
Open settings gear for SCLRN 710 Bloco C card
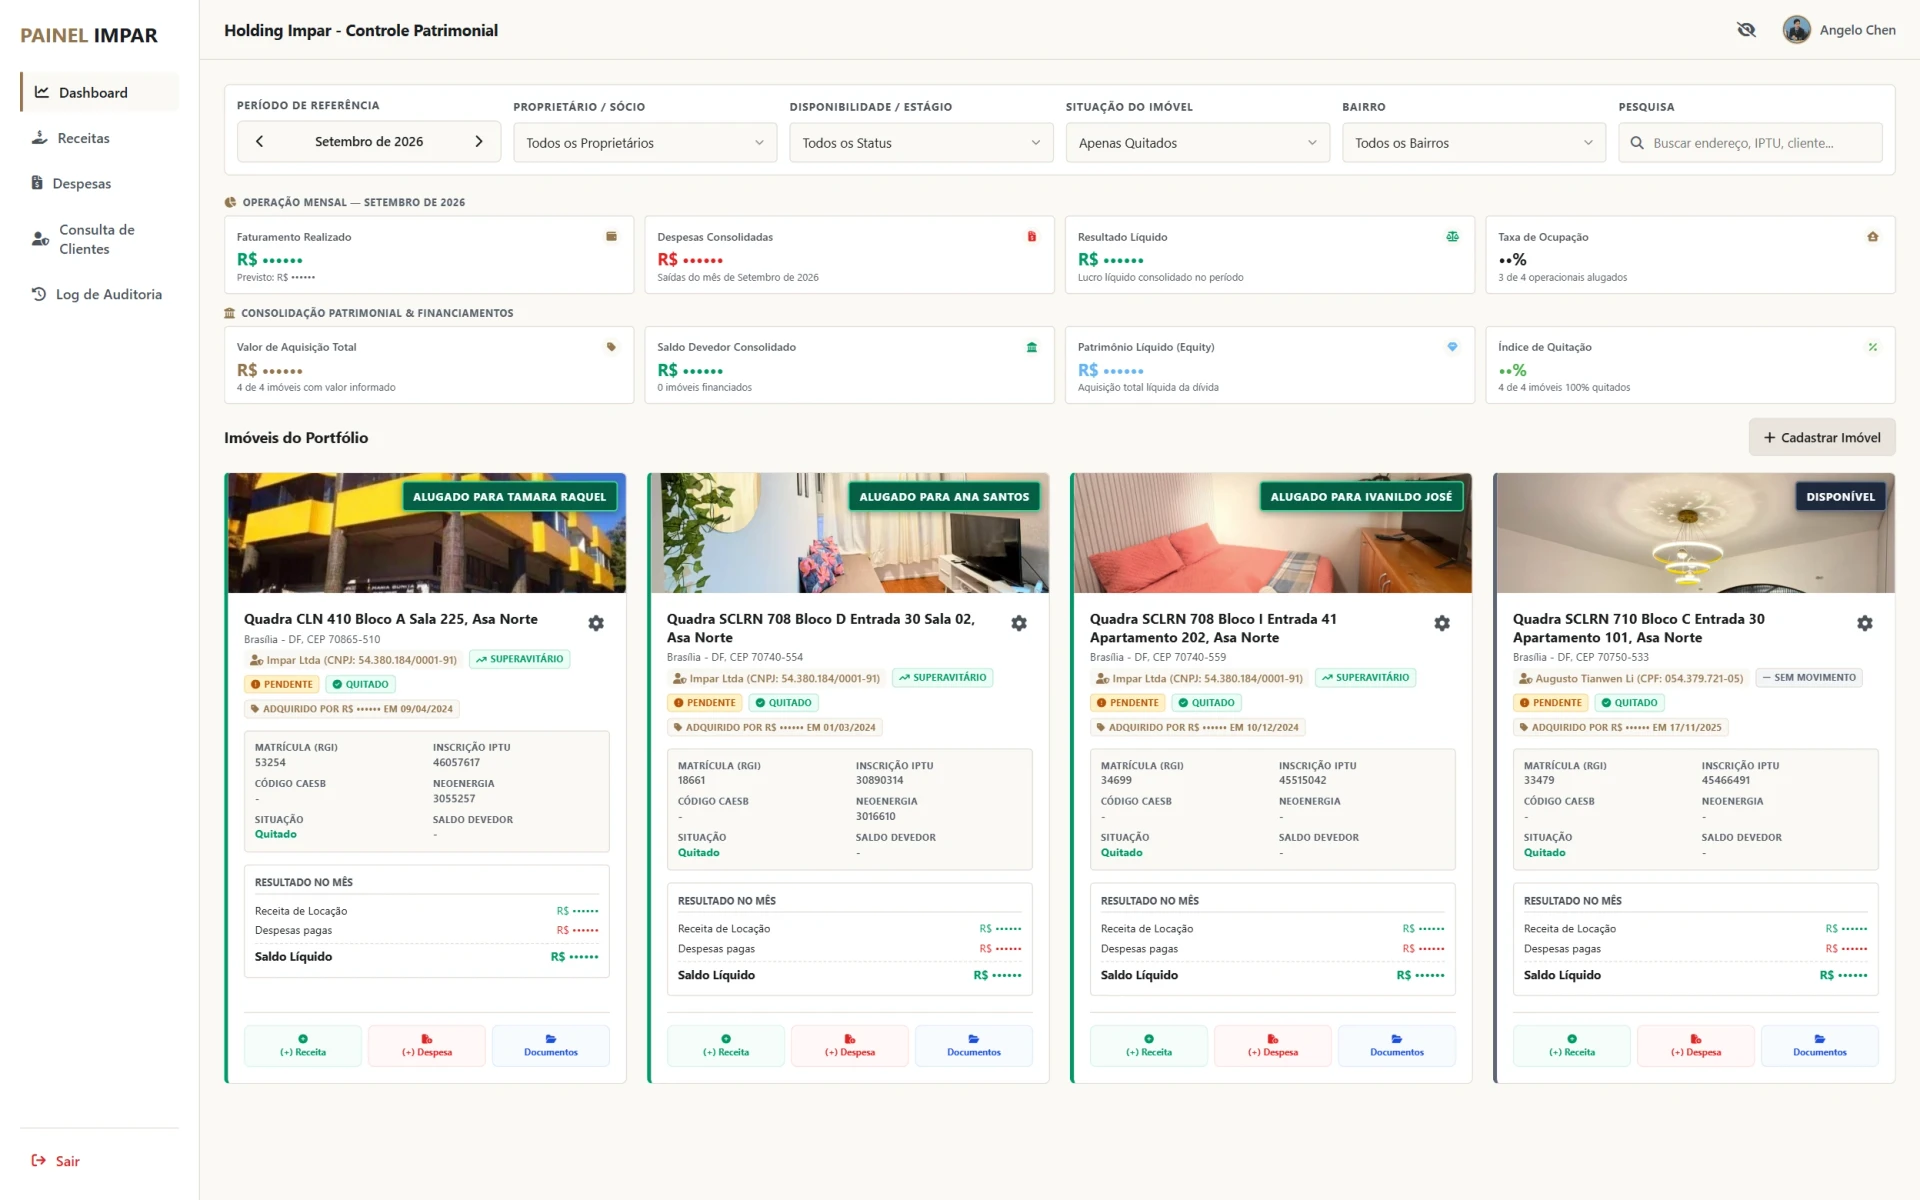[1865, 623]
